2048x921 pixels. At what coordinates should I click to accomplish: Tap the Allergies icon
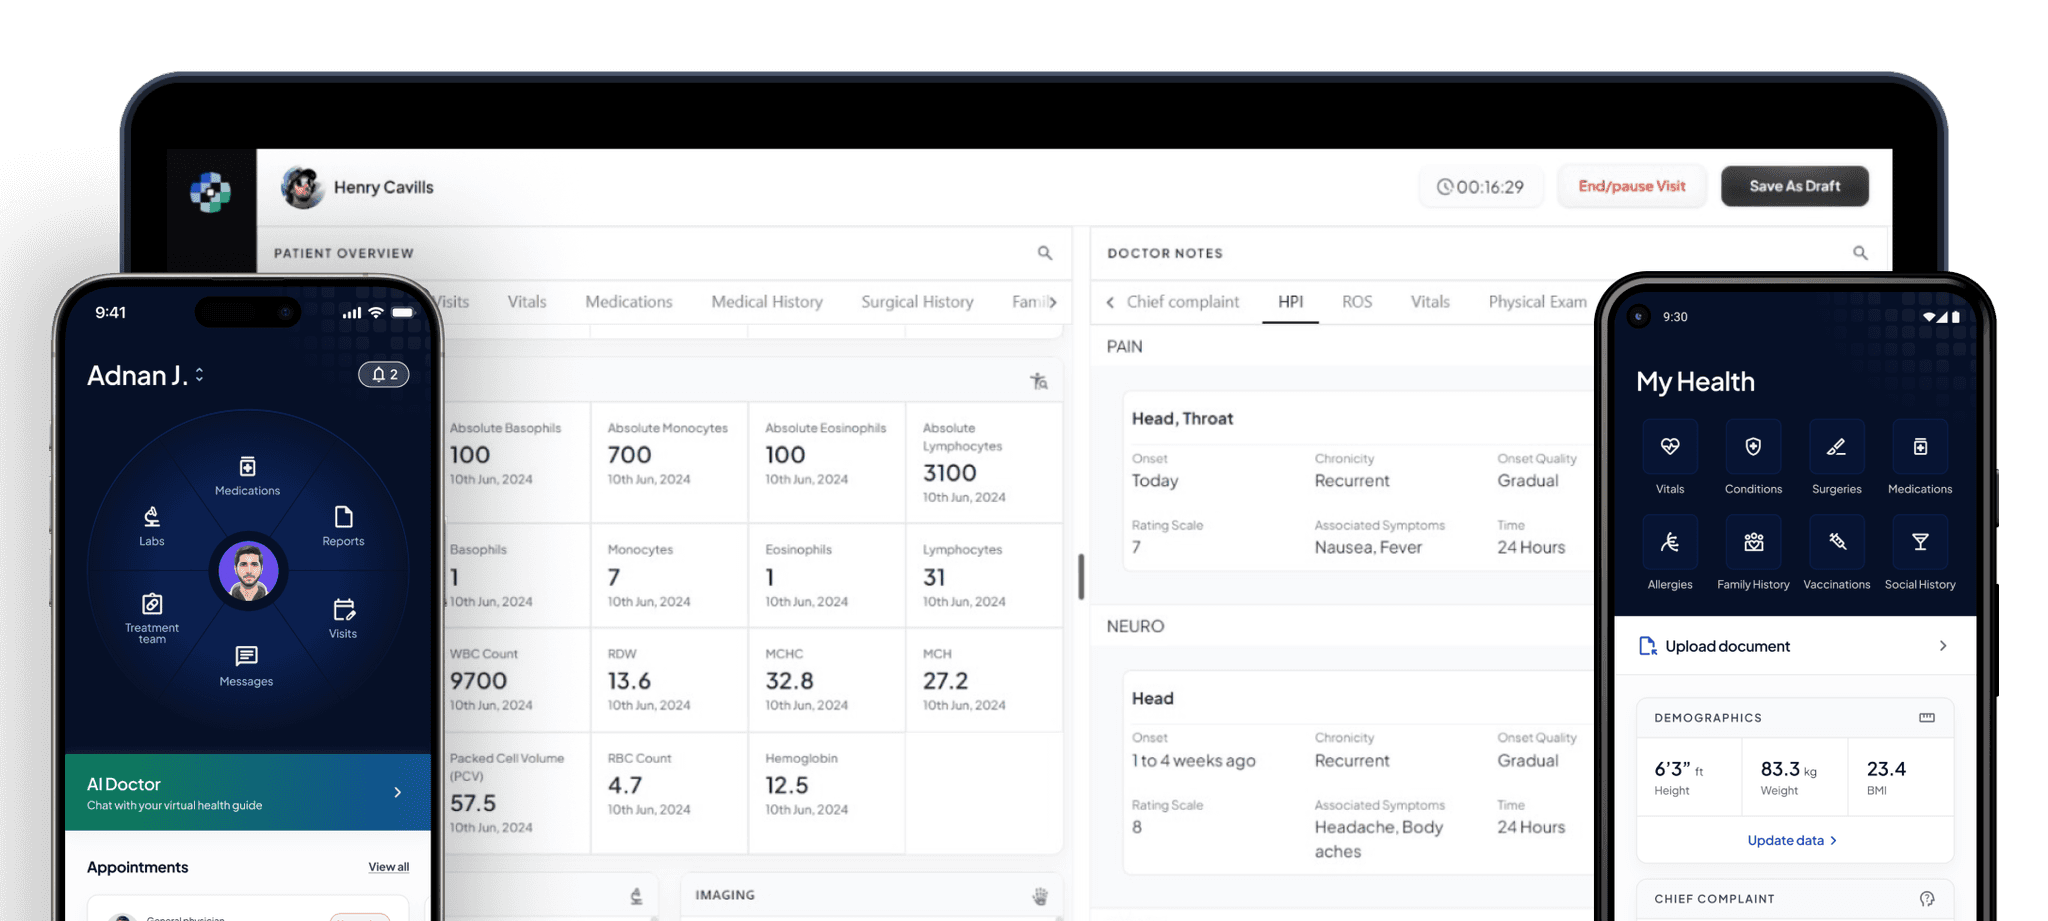(x=1669, y=542)
